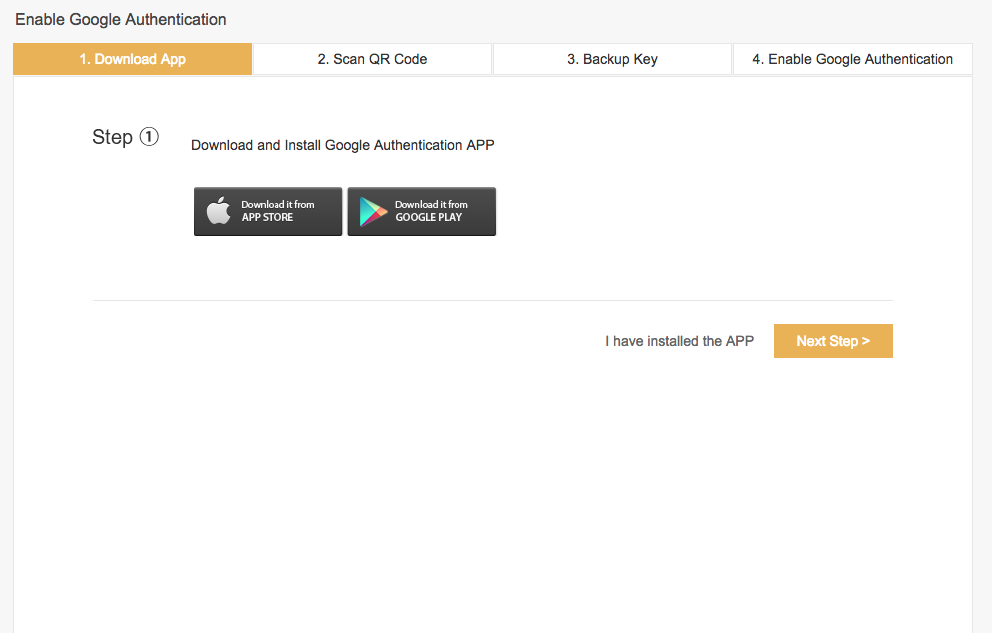Click the 'Enable Google Authentication' page title
The width and height of the screenshot is (992, 633).
[x=121, y=20]
